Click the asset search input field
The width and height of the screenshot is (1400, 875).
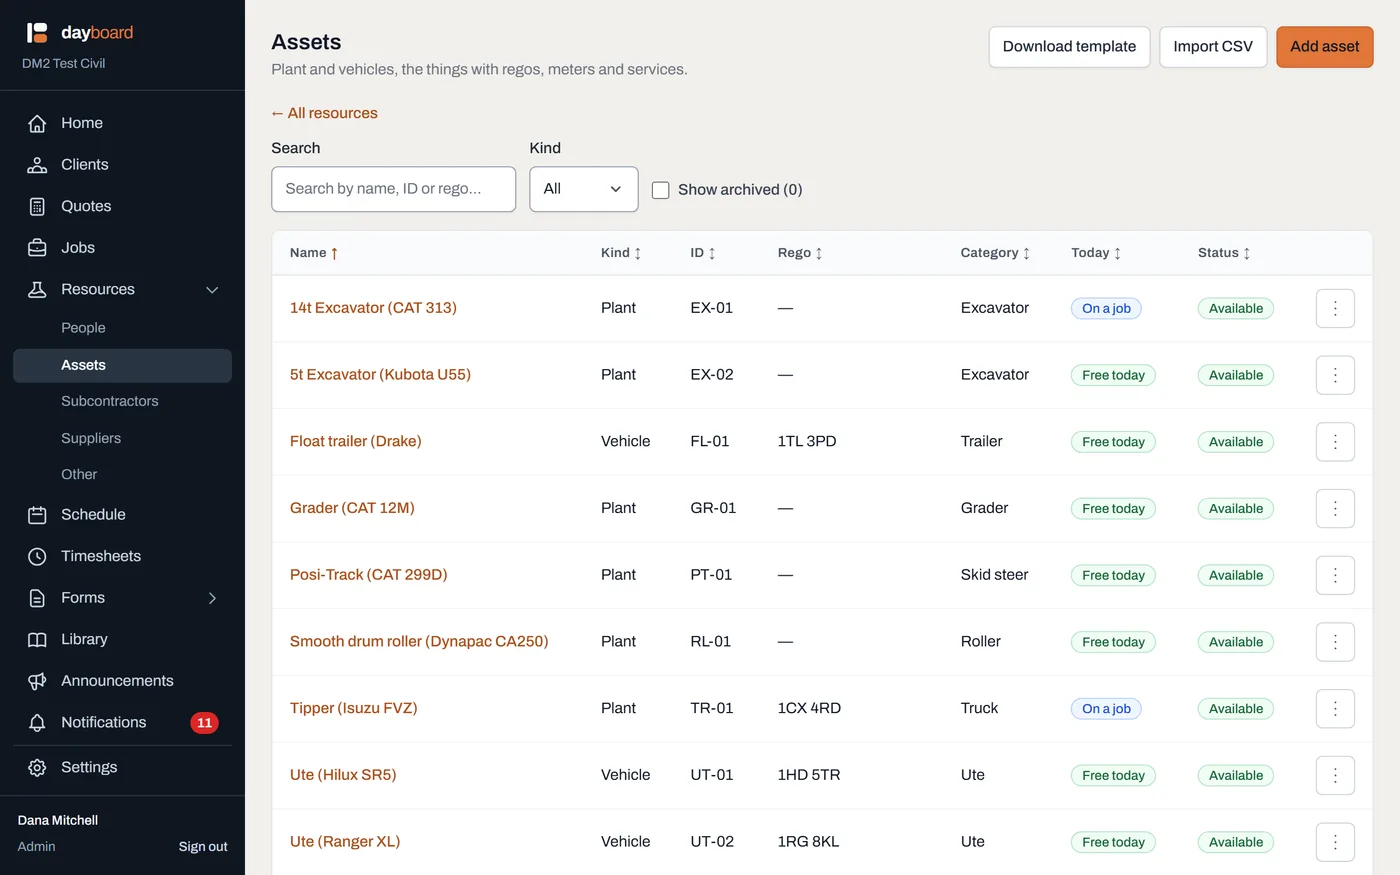394,189
